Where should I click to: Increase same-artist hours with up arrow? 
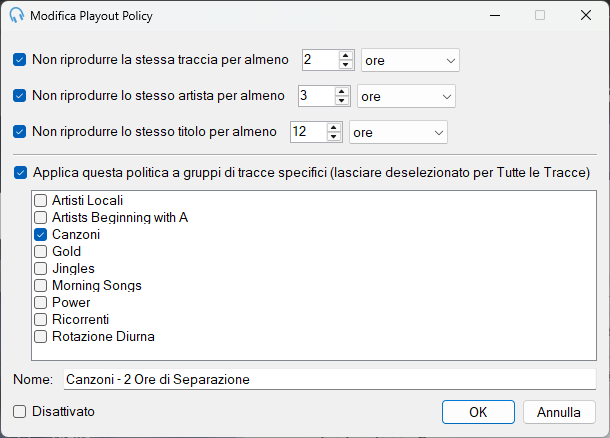[x=342, y=91]
